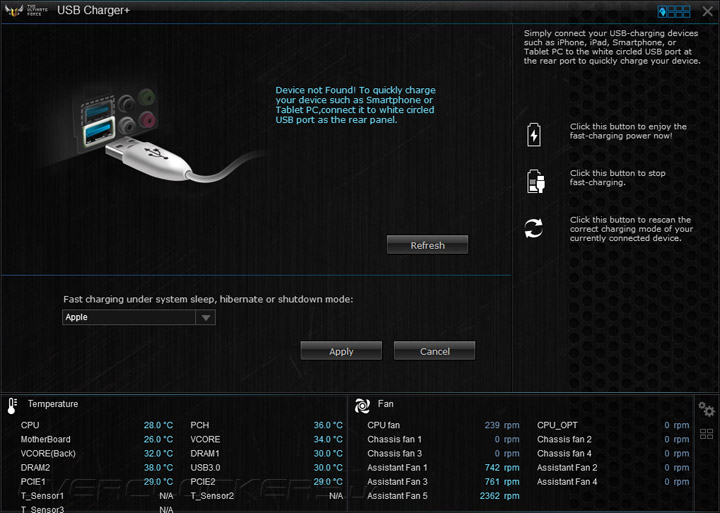720x513 pixels.
Task: Click the 'stop fast-charging' description text
Action: pos(617,178)
